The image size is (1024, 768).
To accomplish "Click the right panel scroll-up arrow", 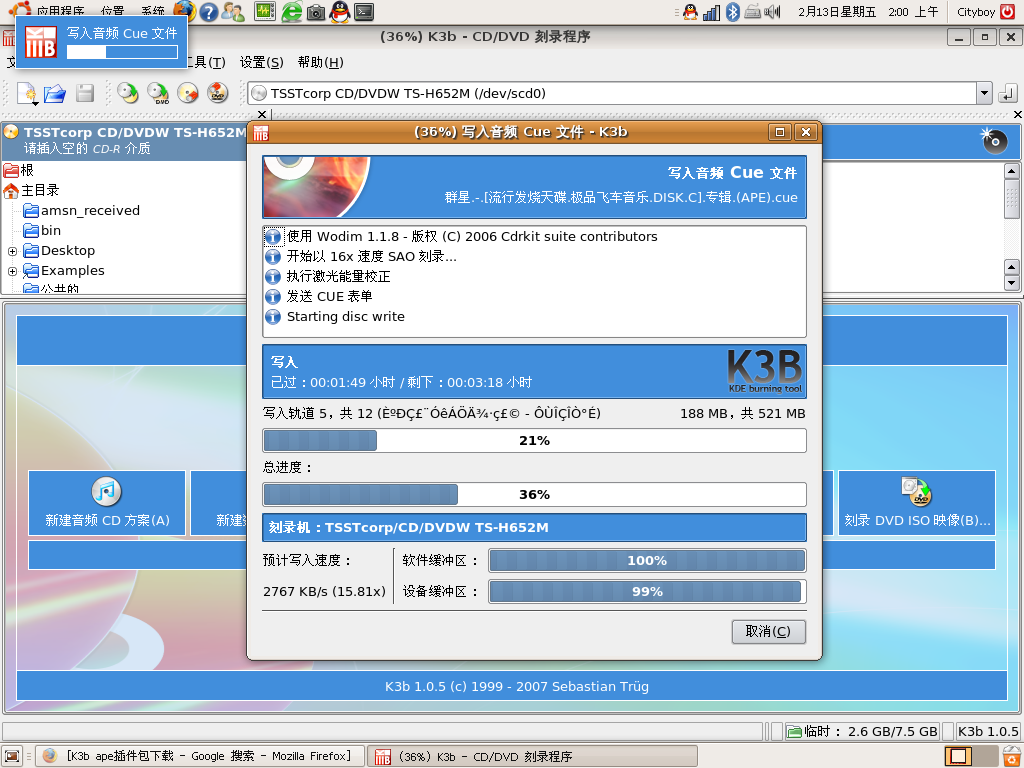I will click(x=1012, y=172).
